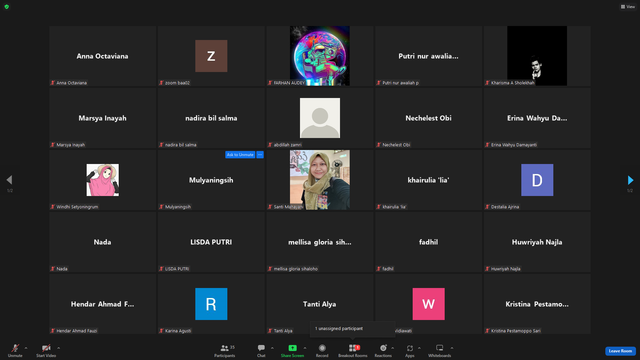Viewport: 640px width, 360px height.
Task: Select Hendar Ahmad Fauzi's tile
Action: [x=102, y=304]
